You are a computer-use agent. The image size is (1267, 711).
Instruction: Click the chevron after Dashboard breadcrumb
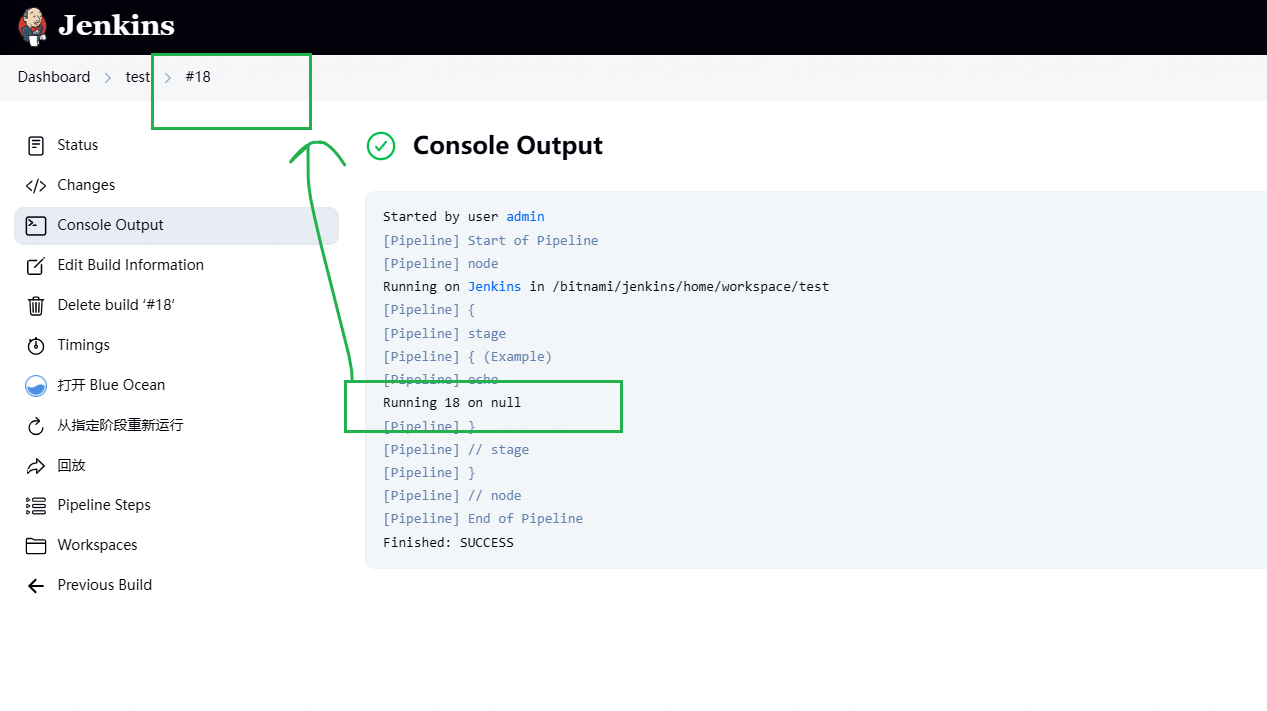108,77
